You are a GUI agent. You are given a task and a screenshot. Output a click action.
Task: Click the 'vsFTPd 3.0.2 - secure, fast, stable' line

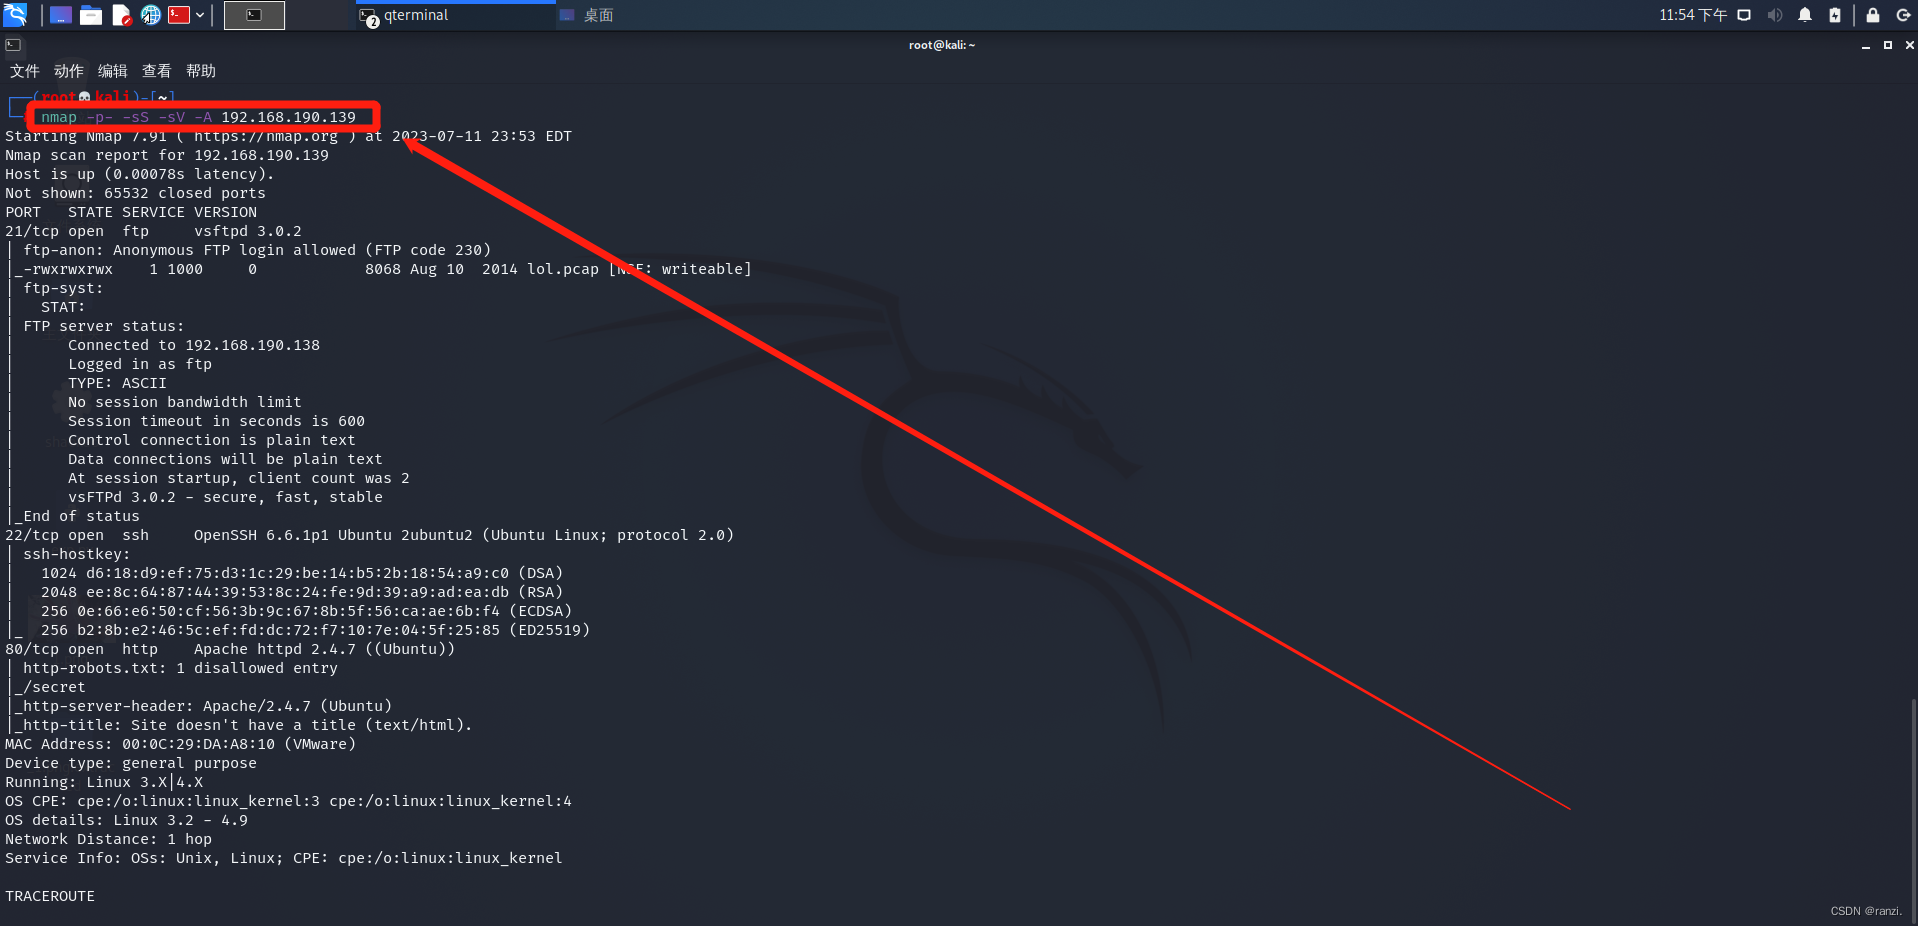click(225, 497)
